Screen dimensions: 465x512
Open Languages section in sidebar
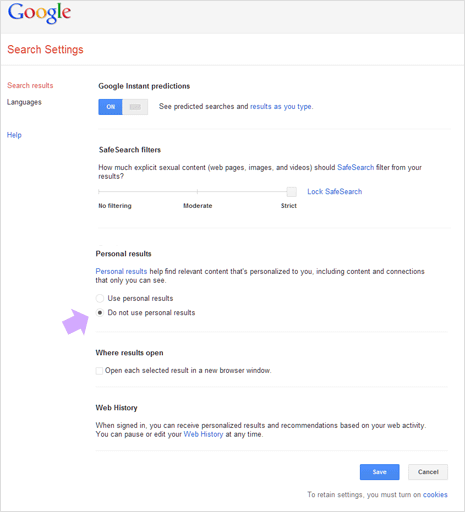(x=24, y=102)
